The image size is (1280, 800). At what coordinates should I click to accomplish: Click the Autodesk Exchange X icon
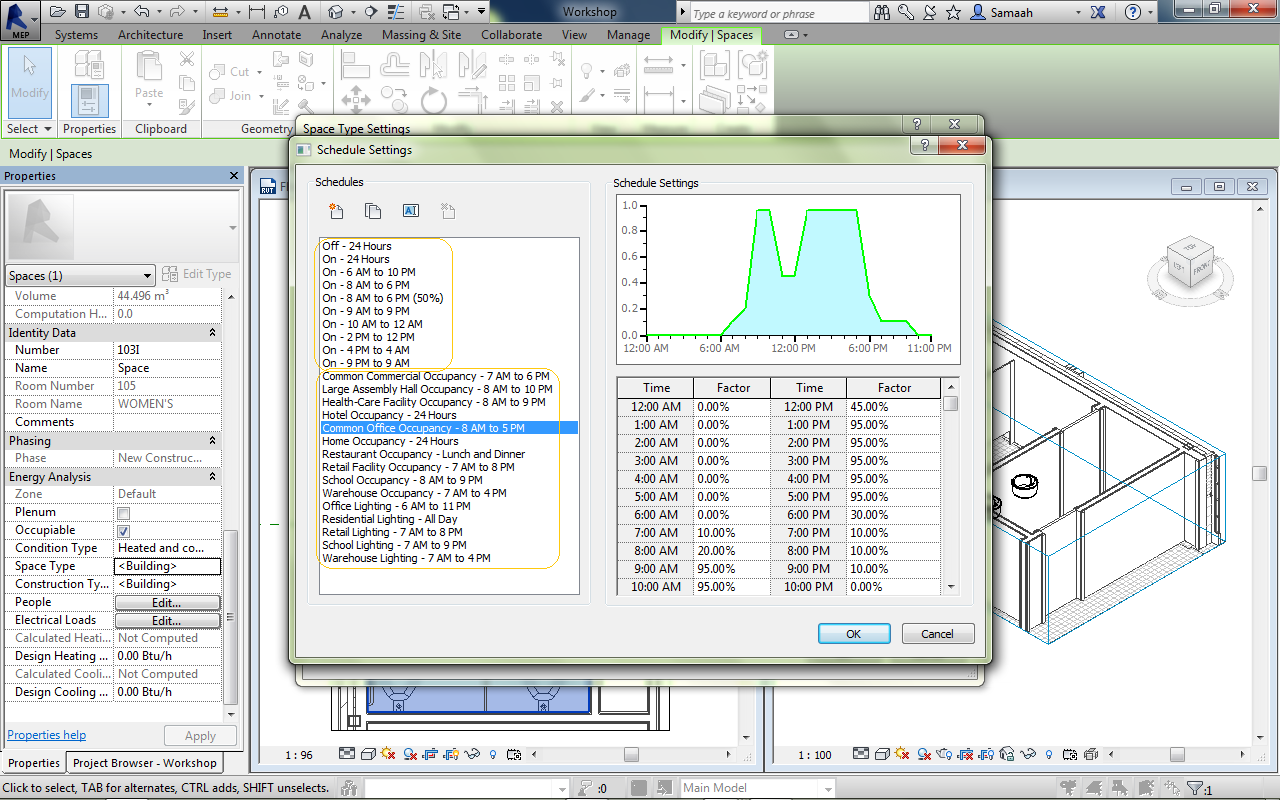pyautogui.click(x=1099, y=13)
